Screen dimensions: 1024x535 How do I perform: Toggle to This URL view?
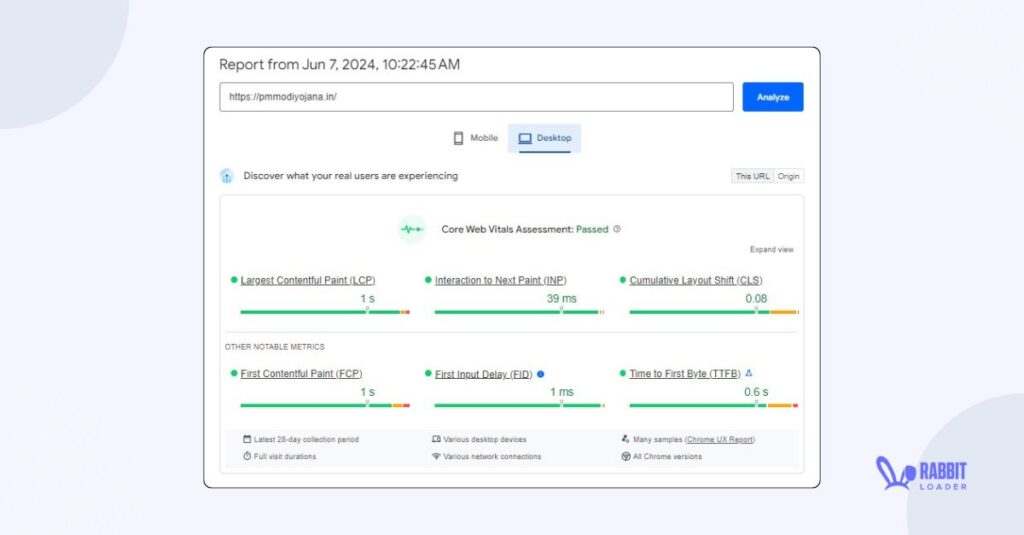pyautogui.click(x=752, y=176)
